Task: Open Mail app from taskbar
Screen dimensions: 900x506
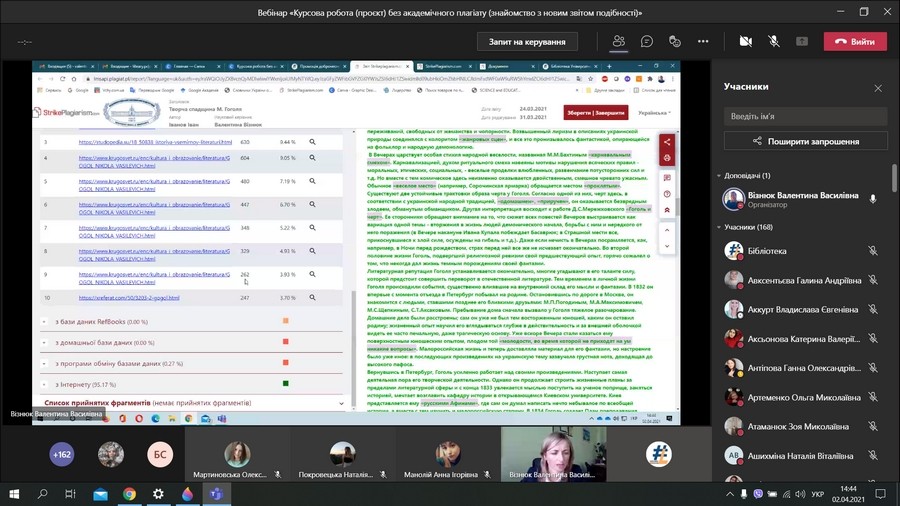Action: click(100, 494)
